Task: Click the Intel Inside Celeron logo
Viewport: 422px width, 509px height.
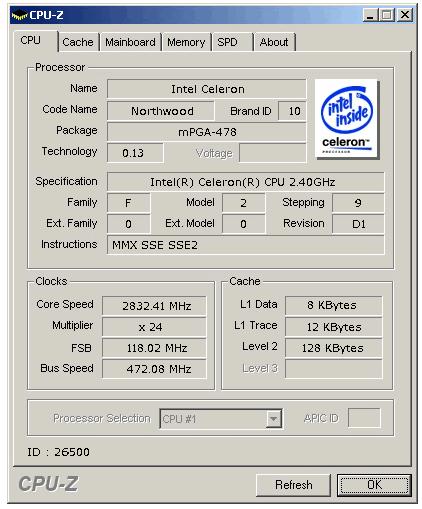Action: point(346,119)
